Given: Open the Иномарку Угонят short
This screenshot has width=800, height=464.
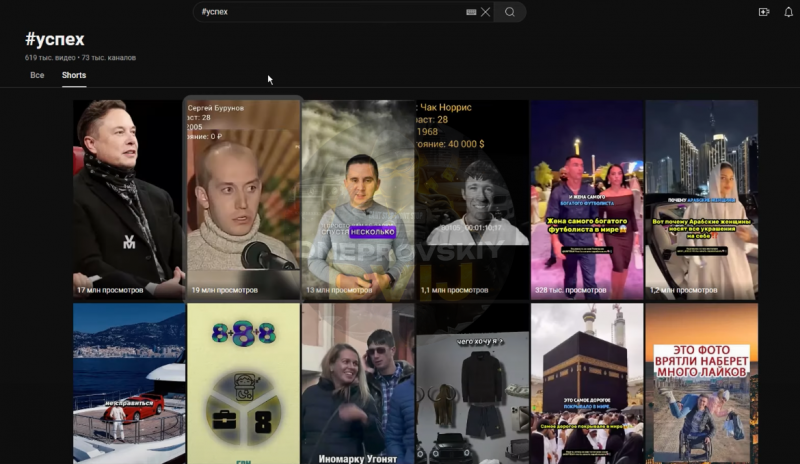Looking at the screenshot, I should tap(358, 383).
